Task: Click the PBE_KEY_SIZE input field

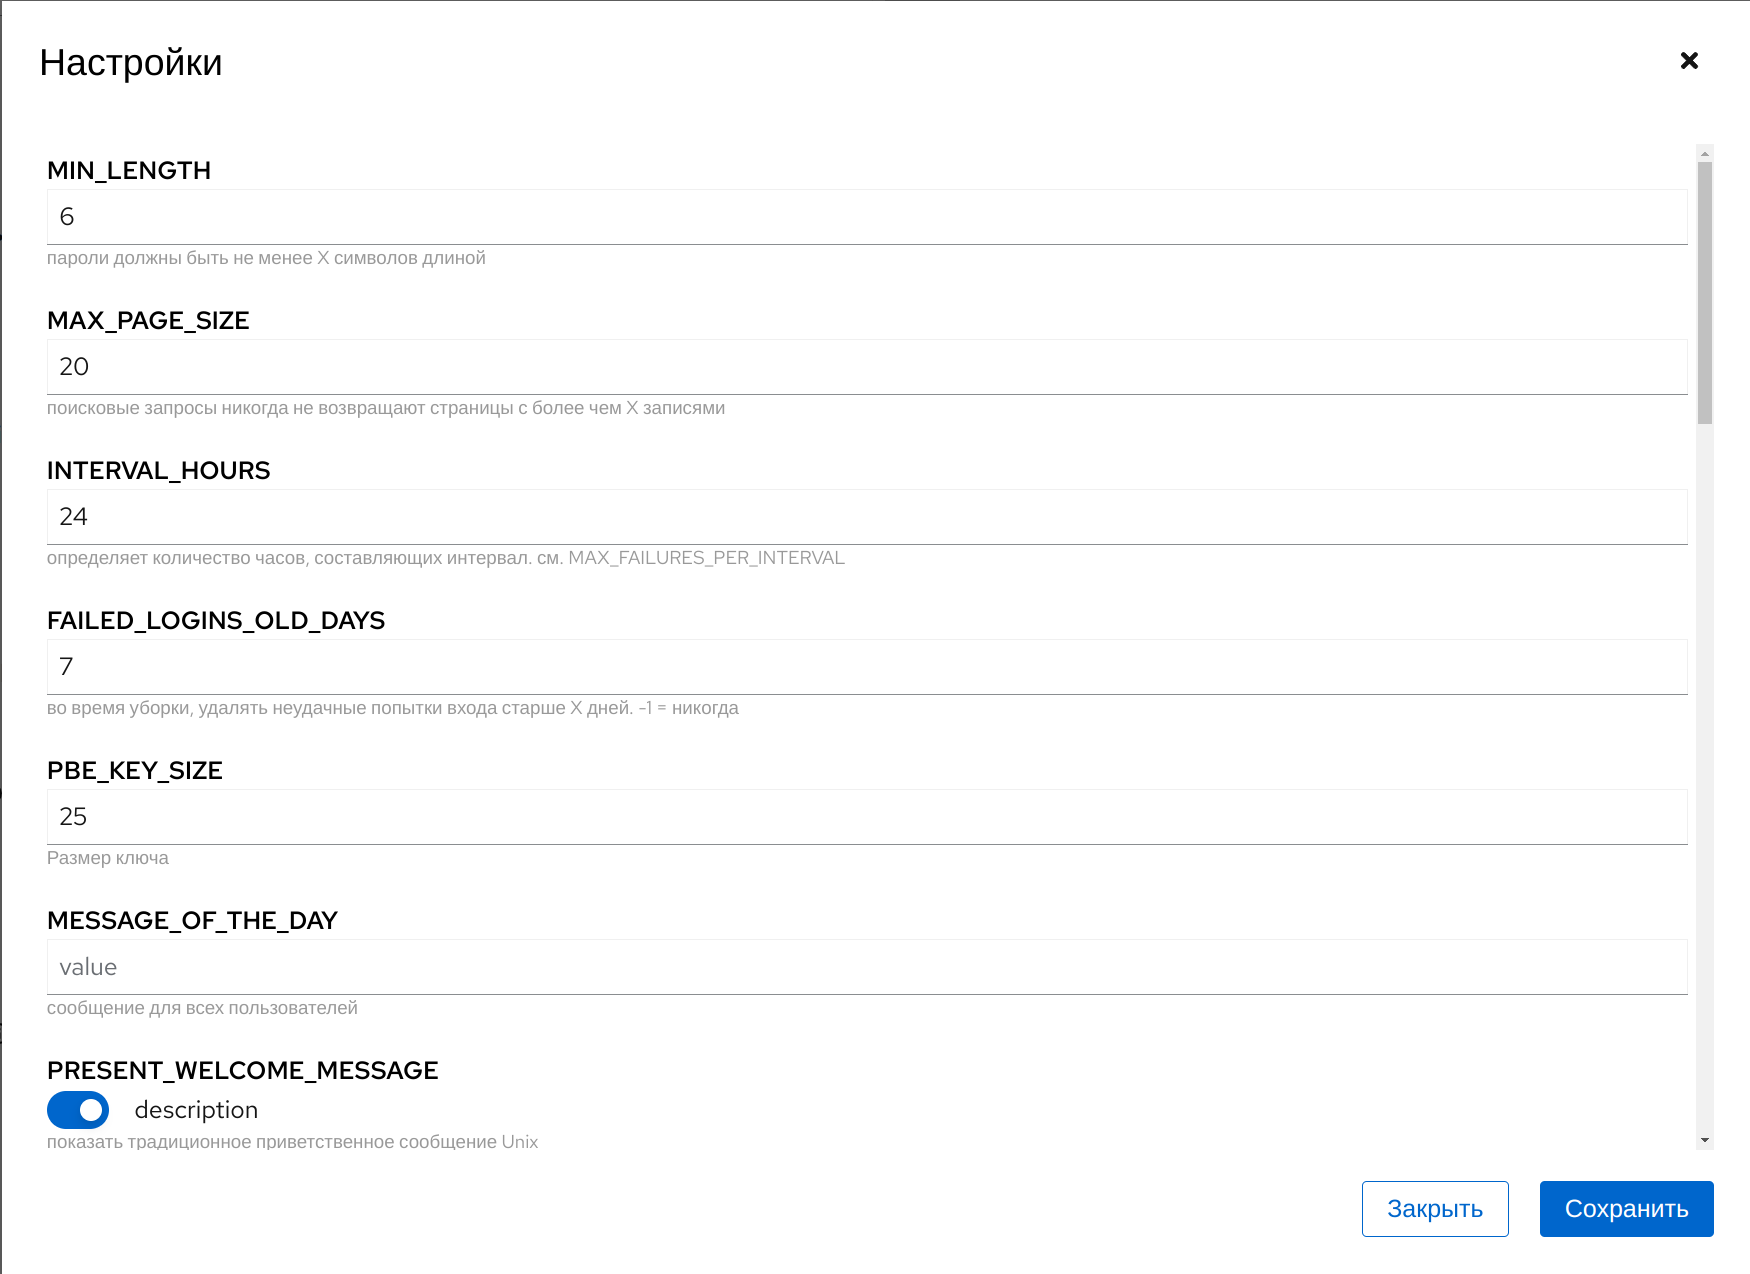Action: click(867, 817)
